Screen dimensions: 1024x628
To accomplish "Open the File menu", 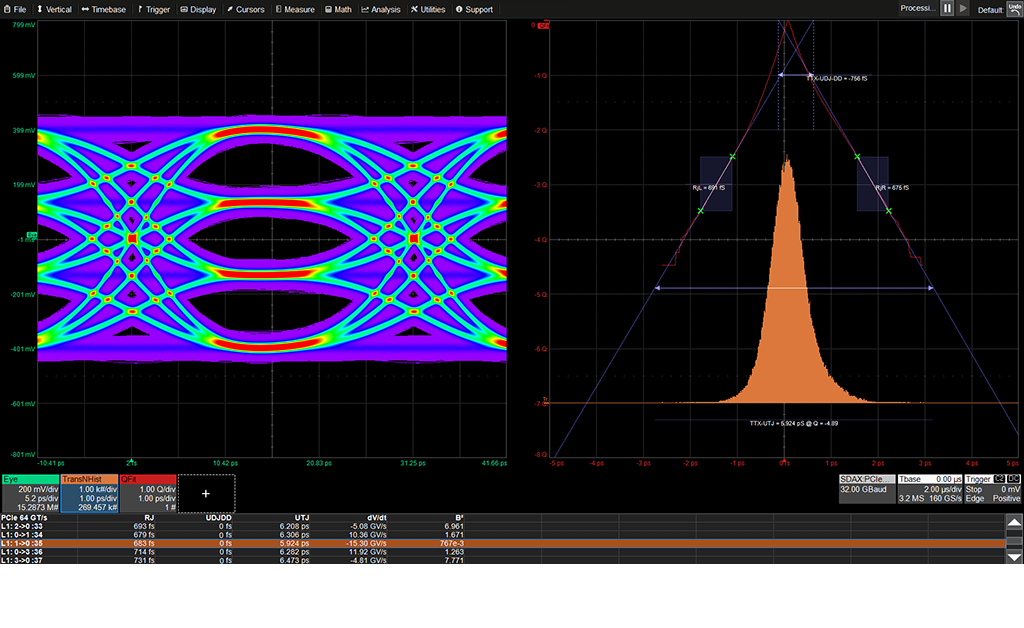I will click(15, 9).
